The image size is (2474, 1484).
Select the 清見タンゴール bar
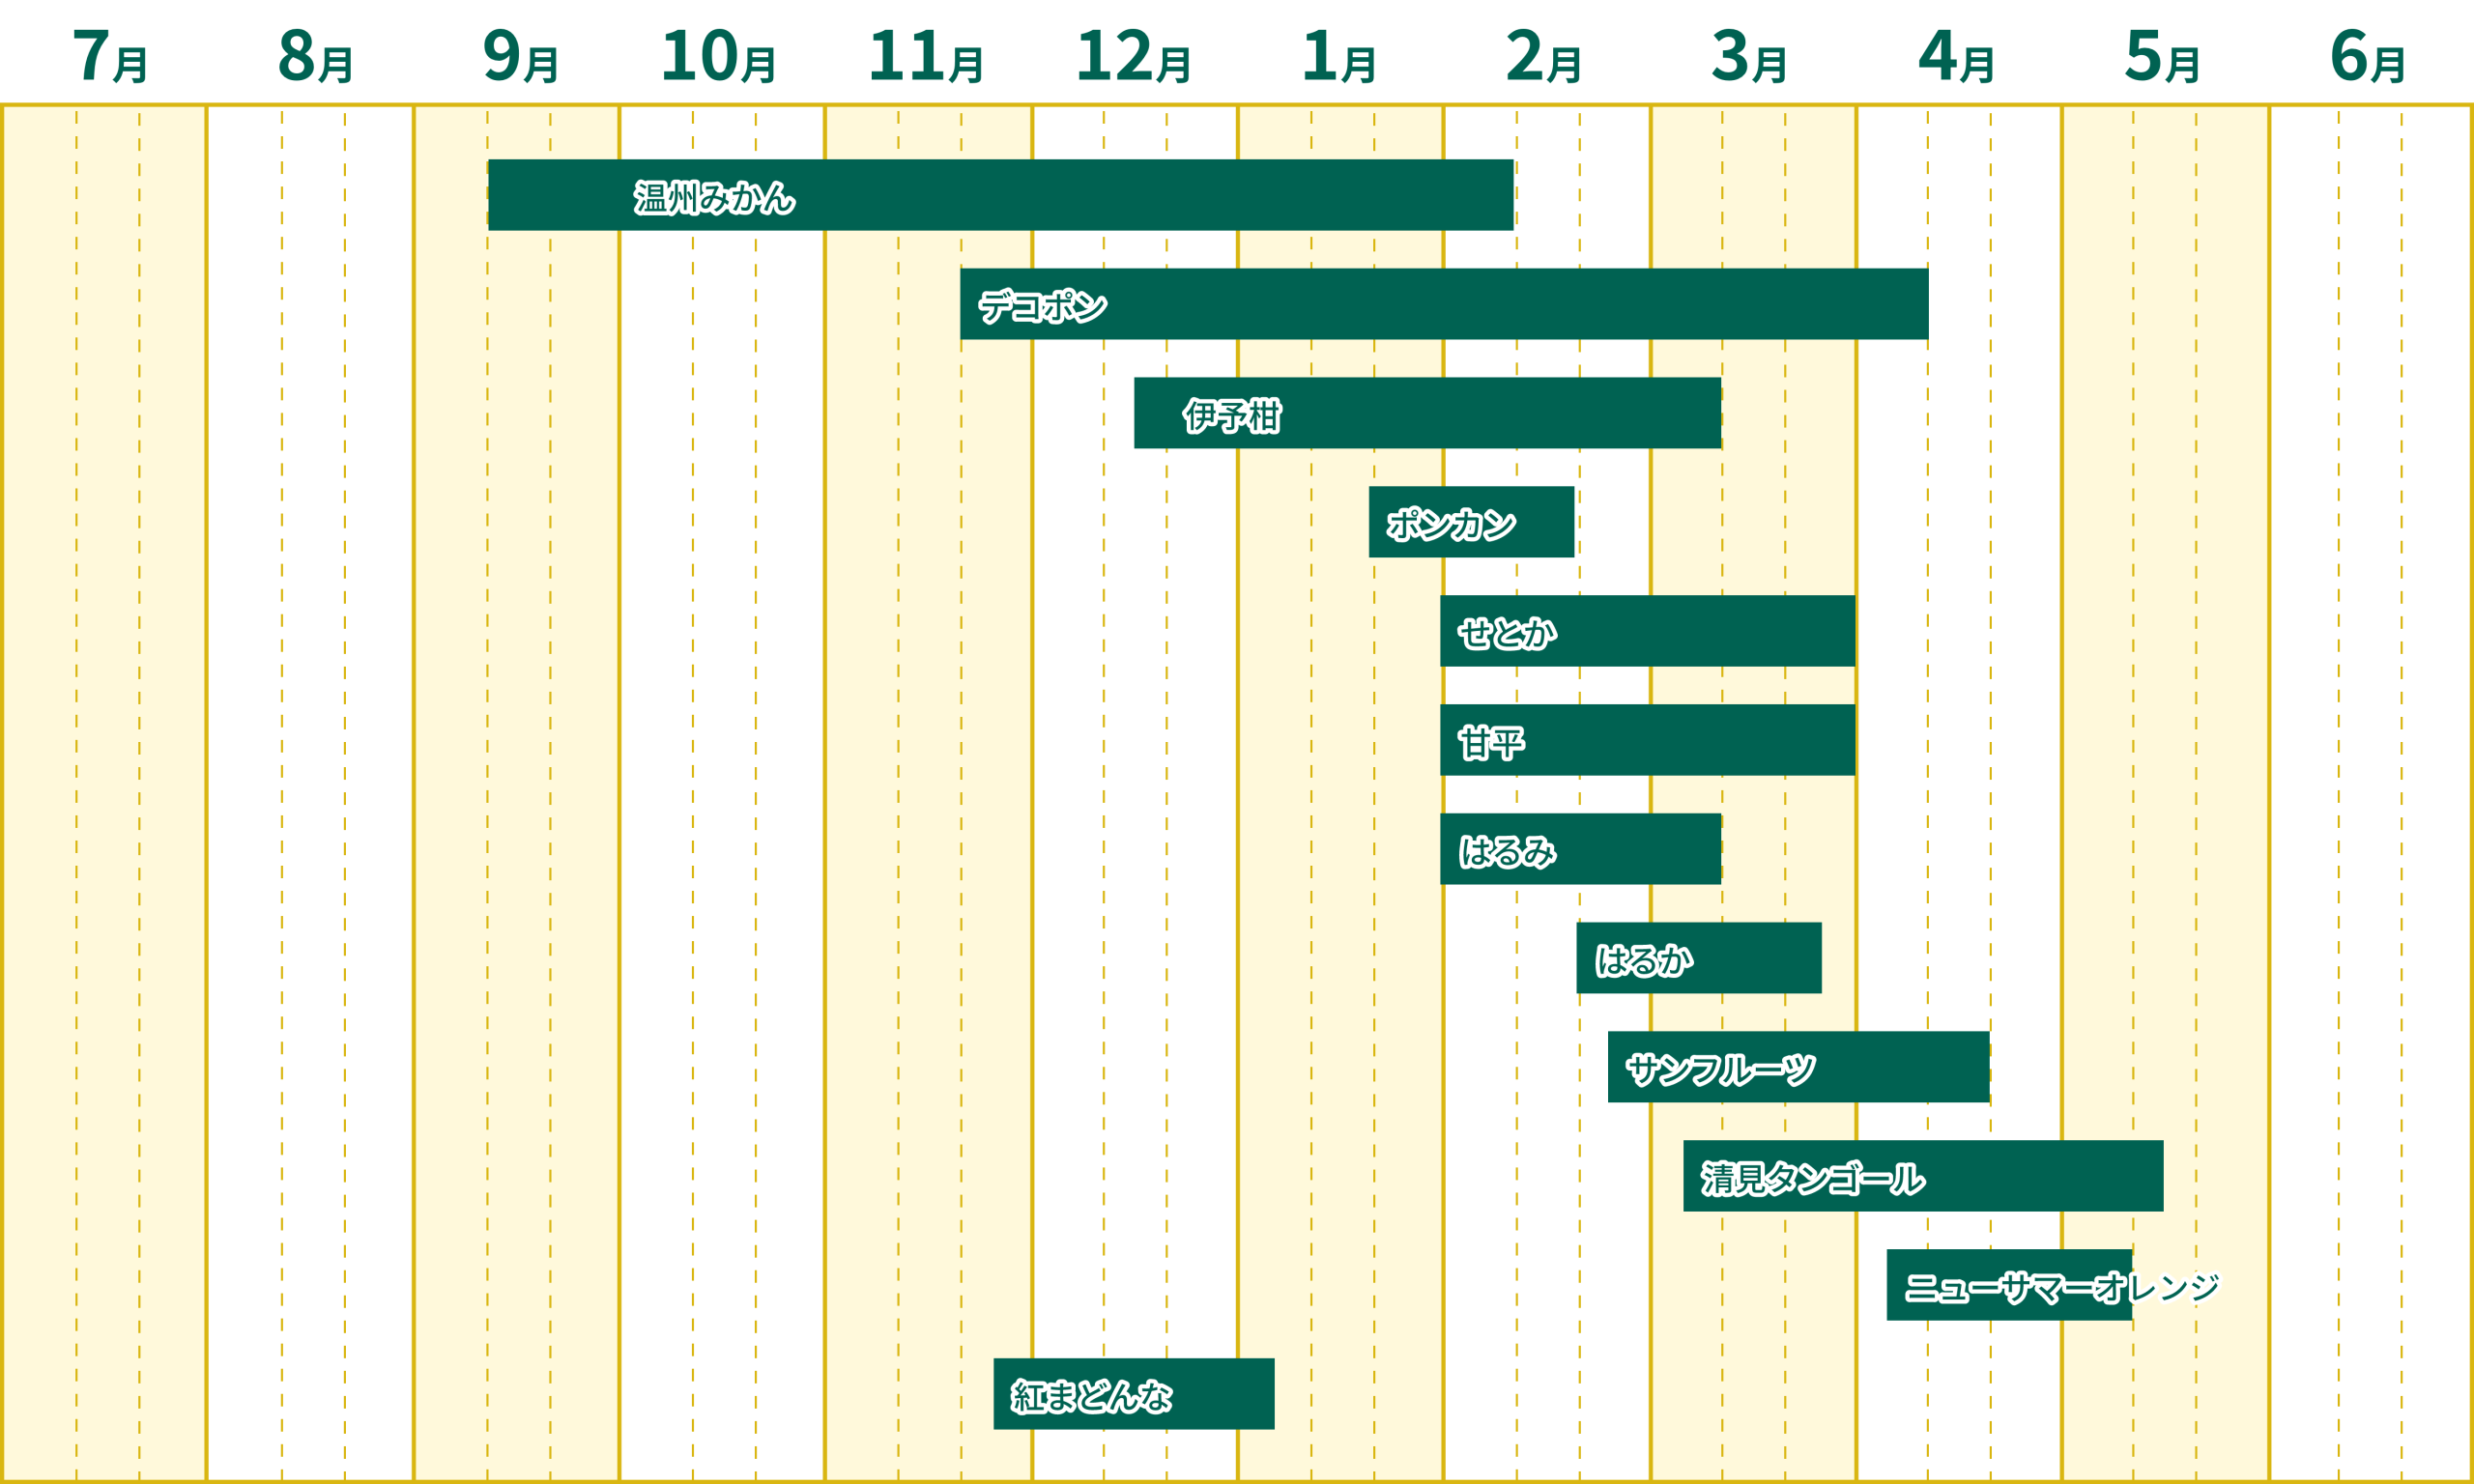pos(1922,1176)
